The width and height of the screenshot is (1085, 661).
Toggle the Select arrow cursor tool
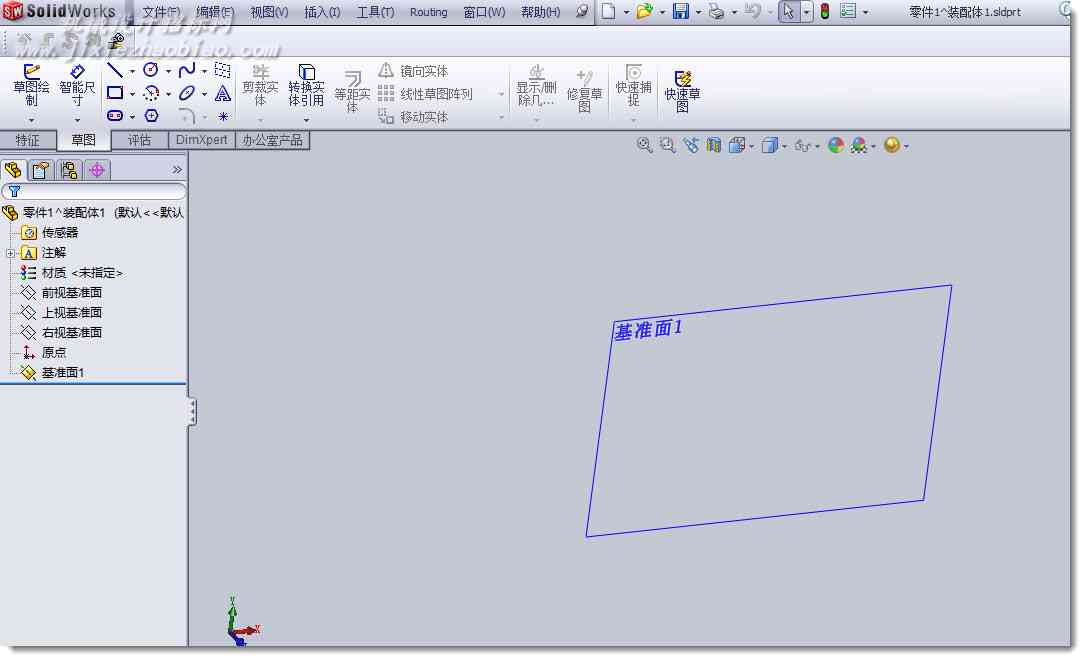click(x=789, y=11)
